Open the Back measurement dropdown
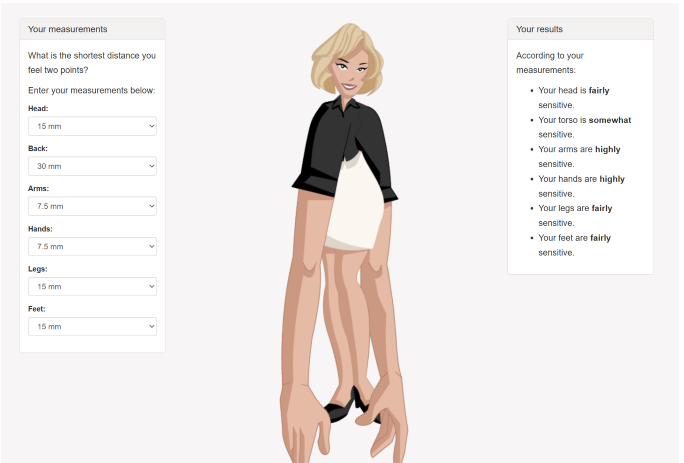The image size is (684, 463). [x=92, y=166]
